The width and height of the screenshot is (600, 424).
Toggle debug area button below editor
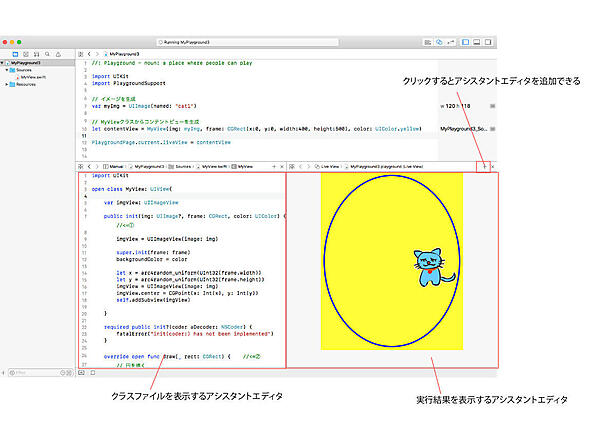click(81, 373)
